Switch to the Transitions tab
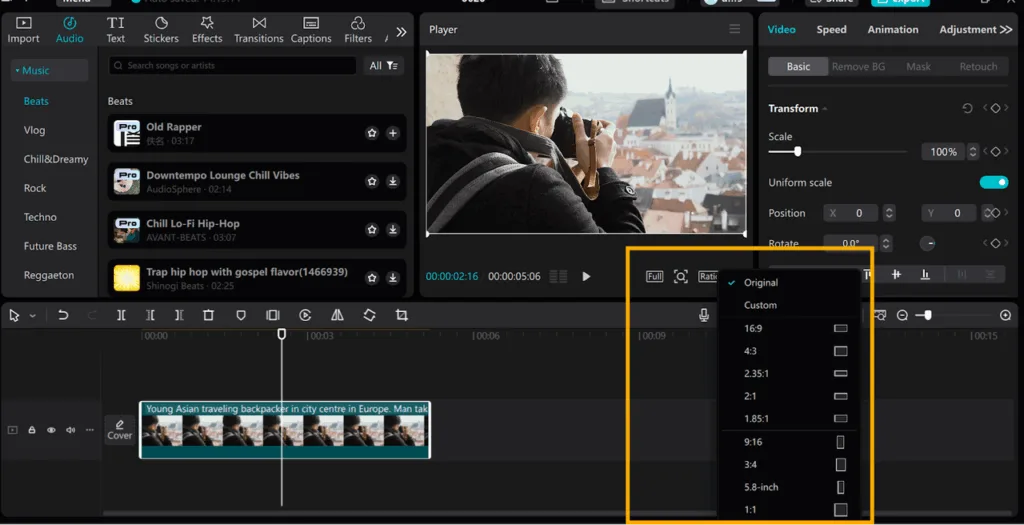This screenshot has height=525, width=1024. coord(259,30)
